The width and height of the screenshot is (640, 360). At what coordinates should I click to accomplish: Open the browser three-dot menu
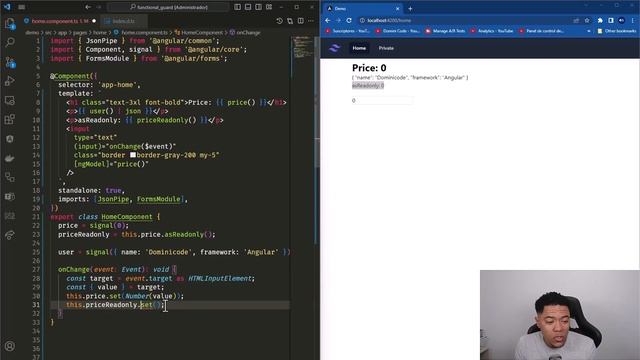633,20
